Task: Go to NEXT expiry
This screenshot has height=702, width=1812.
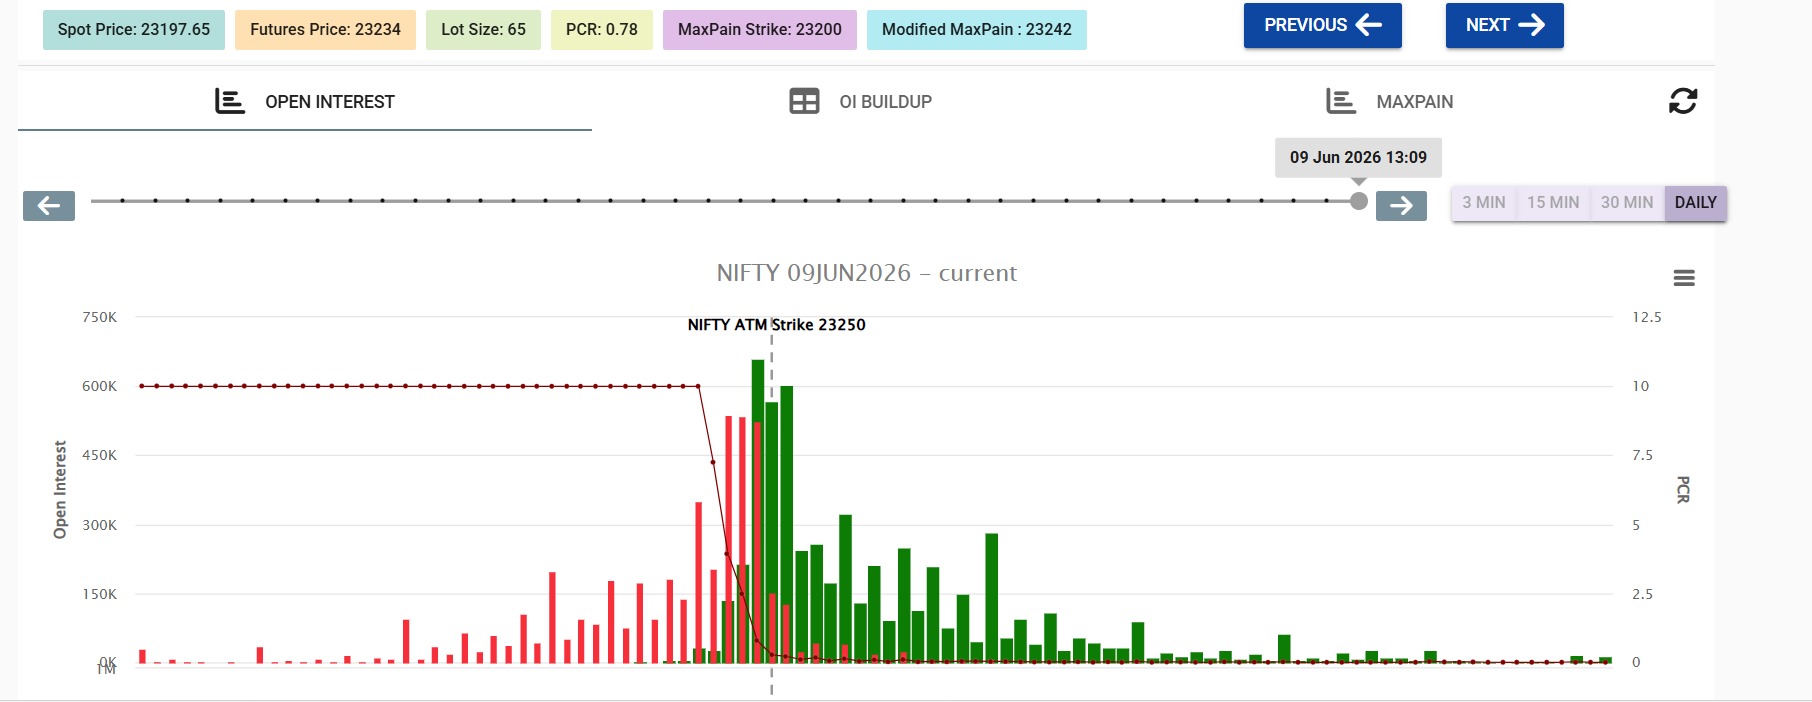Action: [x=1505, y=25]
